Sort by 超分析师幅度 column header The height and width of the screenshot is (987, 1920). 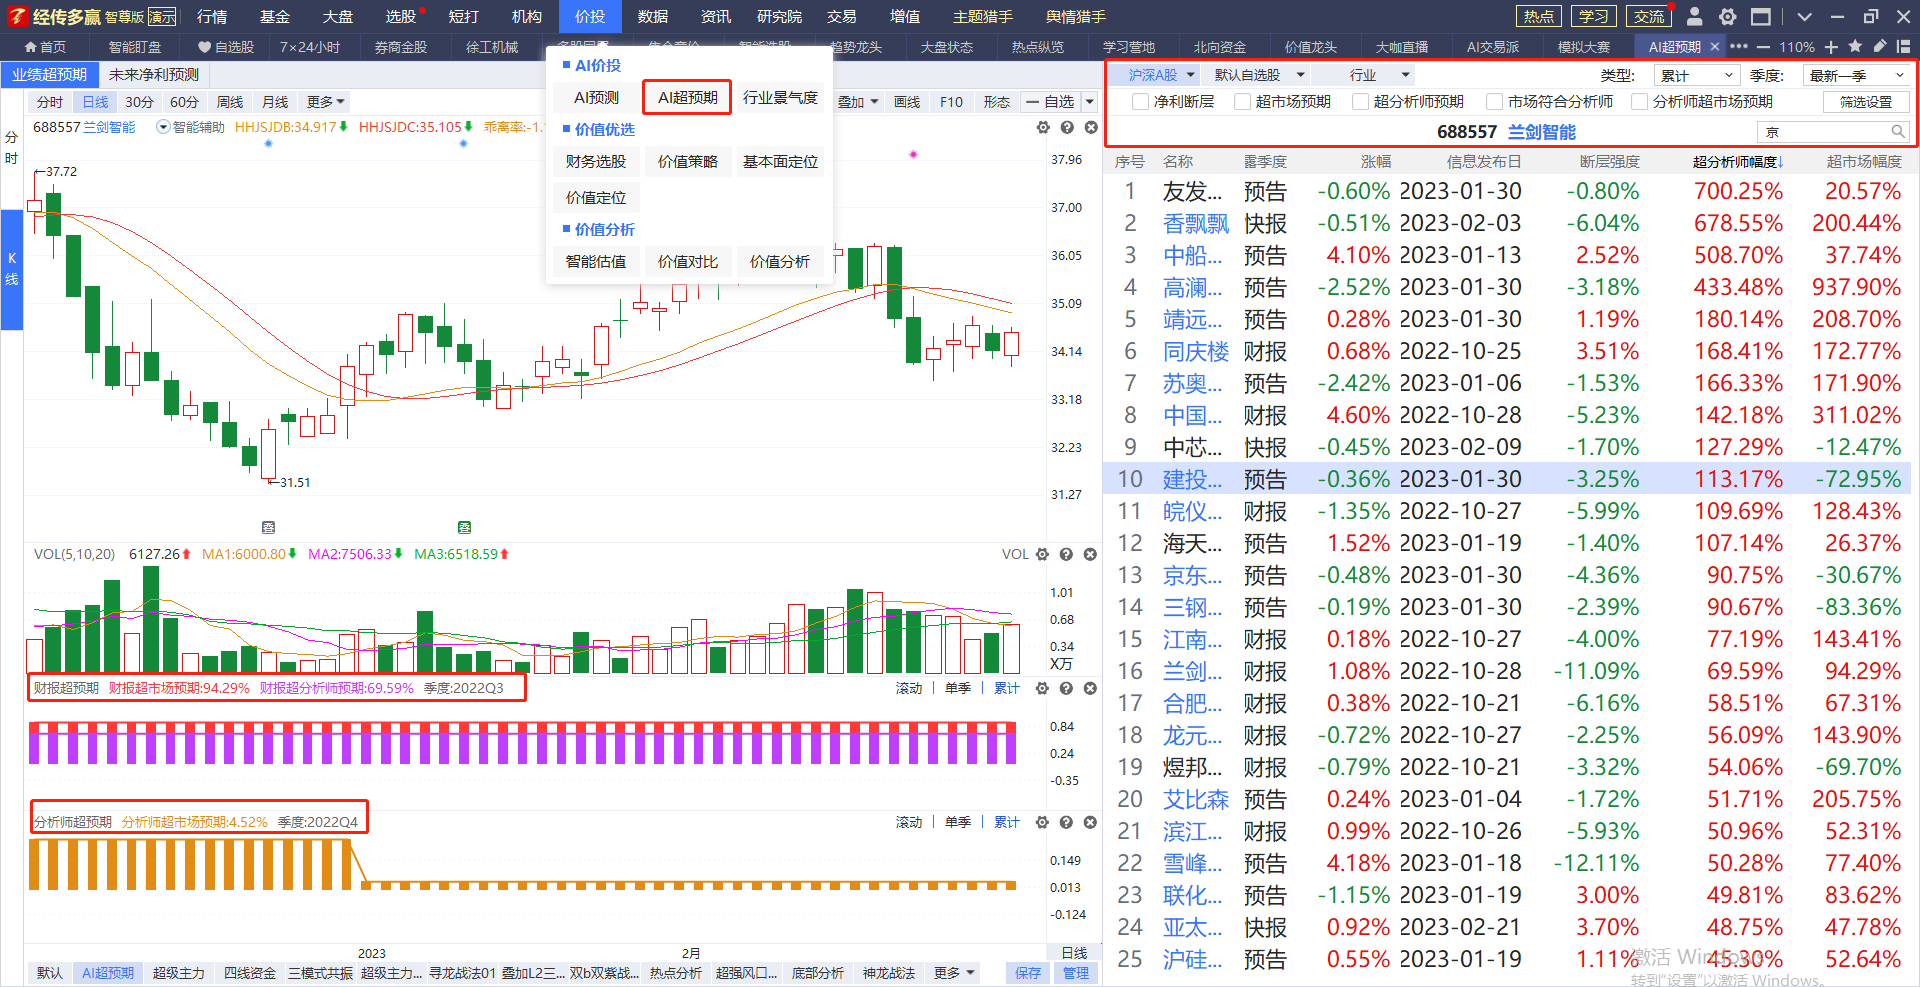tap(1738, 162)
